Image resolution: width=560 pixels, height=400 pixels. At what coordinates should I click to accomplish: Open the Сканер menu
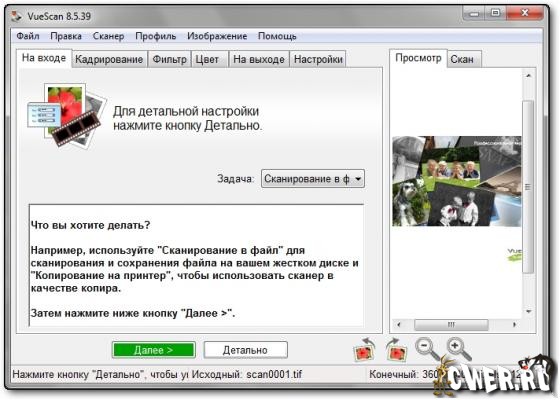(108, 36)
